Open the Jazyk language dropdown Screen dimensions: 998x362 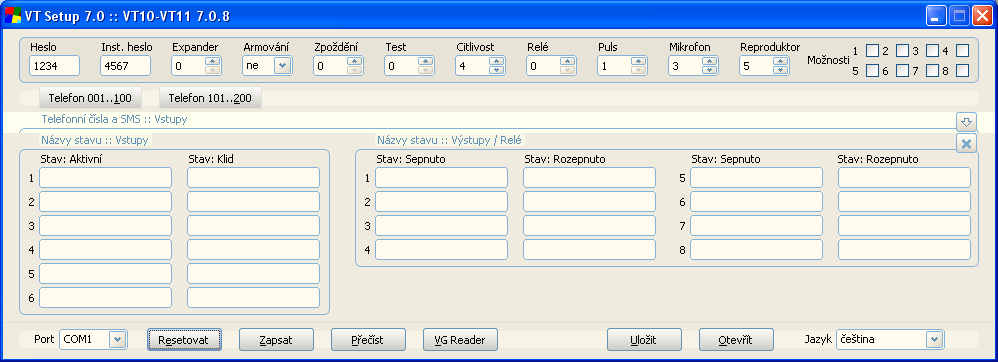tap(934, 340)
